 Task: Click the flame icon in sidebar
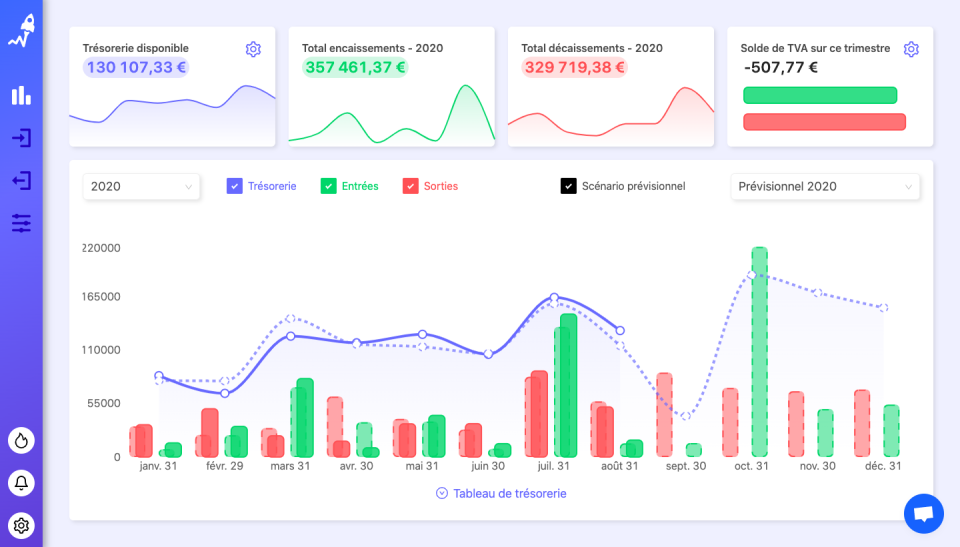tap(21, 440)
